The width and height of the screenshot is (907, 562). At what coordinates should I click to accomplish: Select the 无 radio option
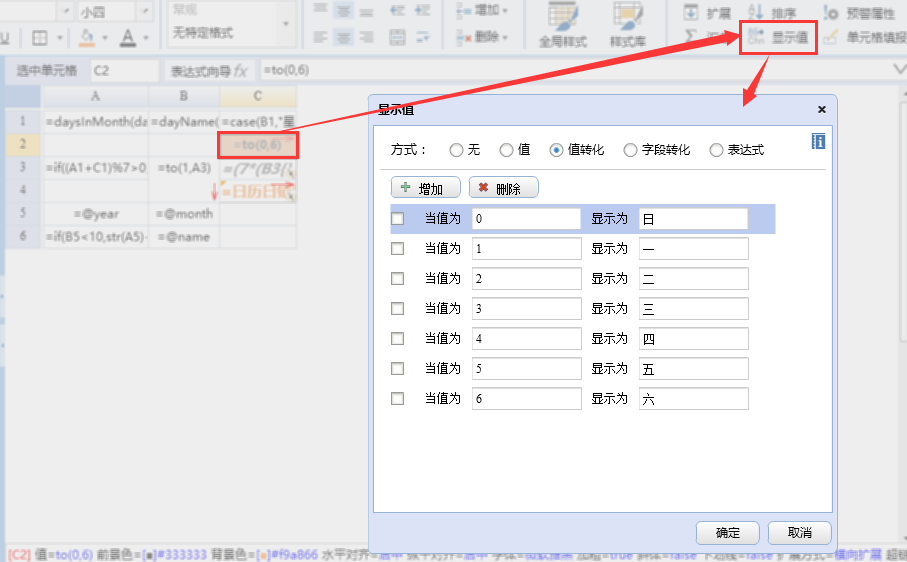pyautogui.click(x=457, y=150)
